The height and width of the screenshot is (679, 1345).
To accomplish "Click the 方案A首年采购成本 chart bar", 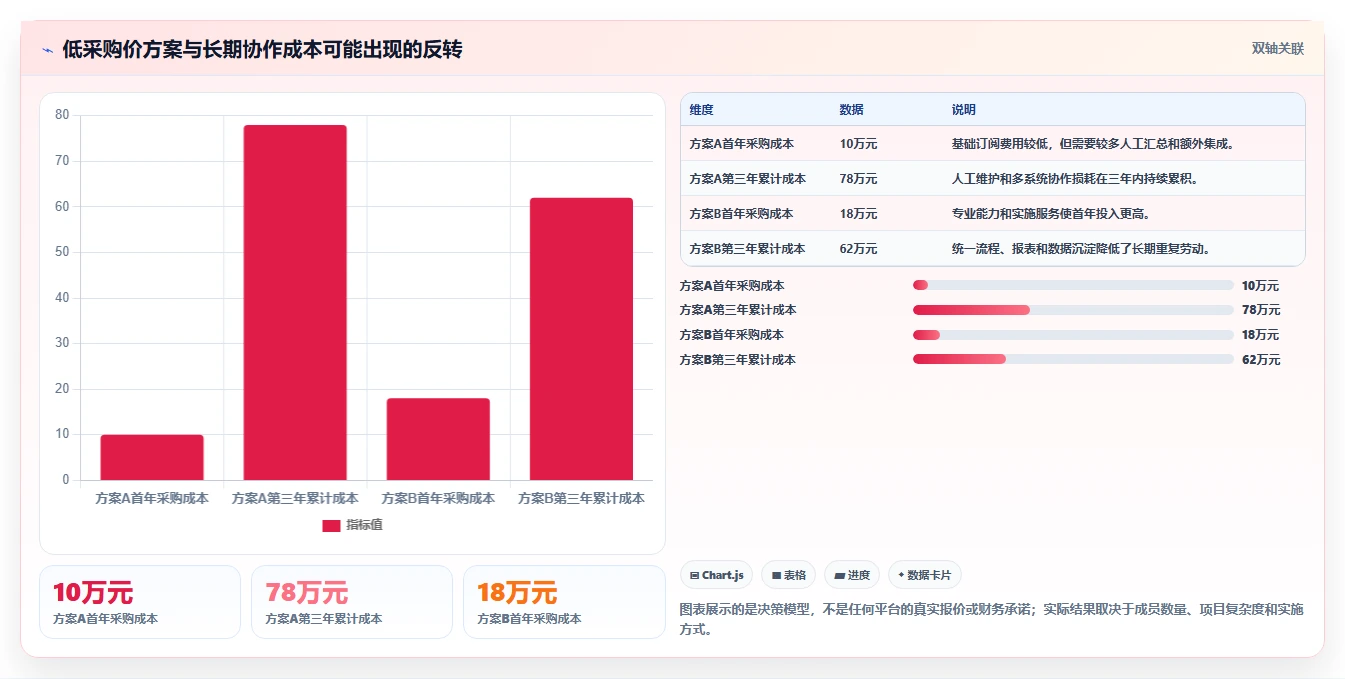I will [152, 457].
